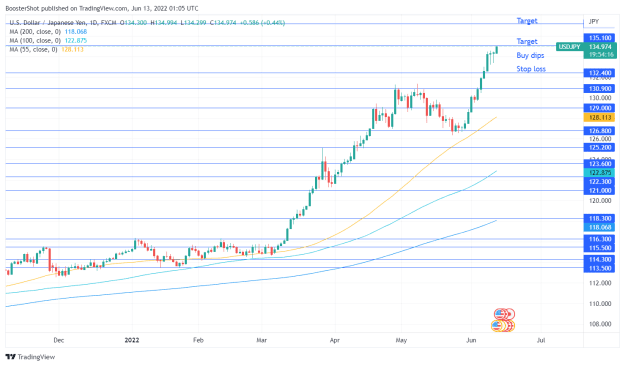Click the 2022 label on the time axis
This screenshot has width=625, height=366.
tap(132, 340)
